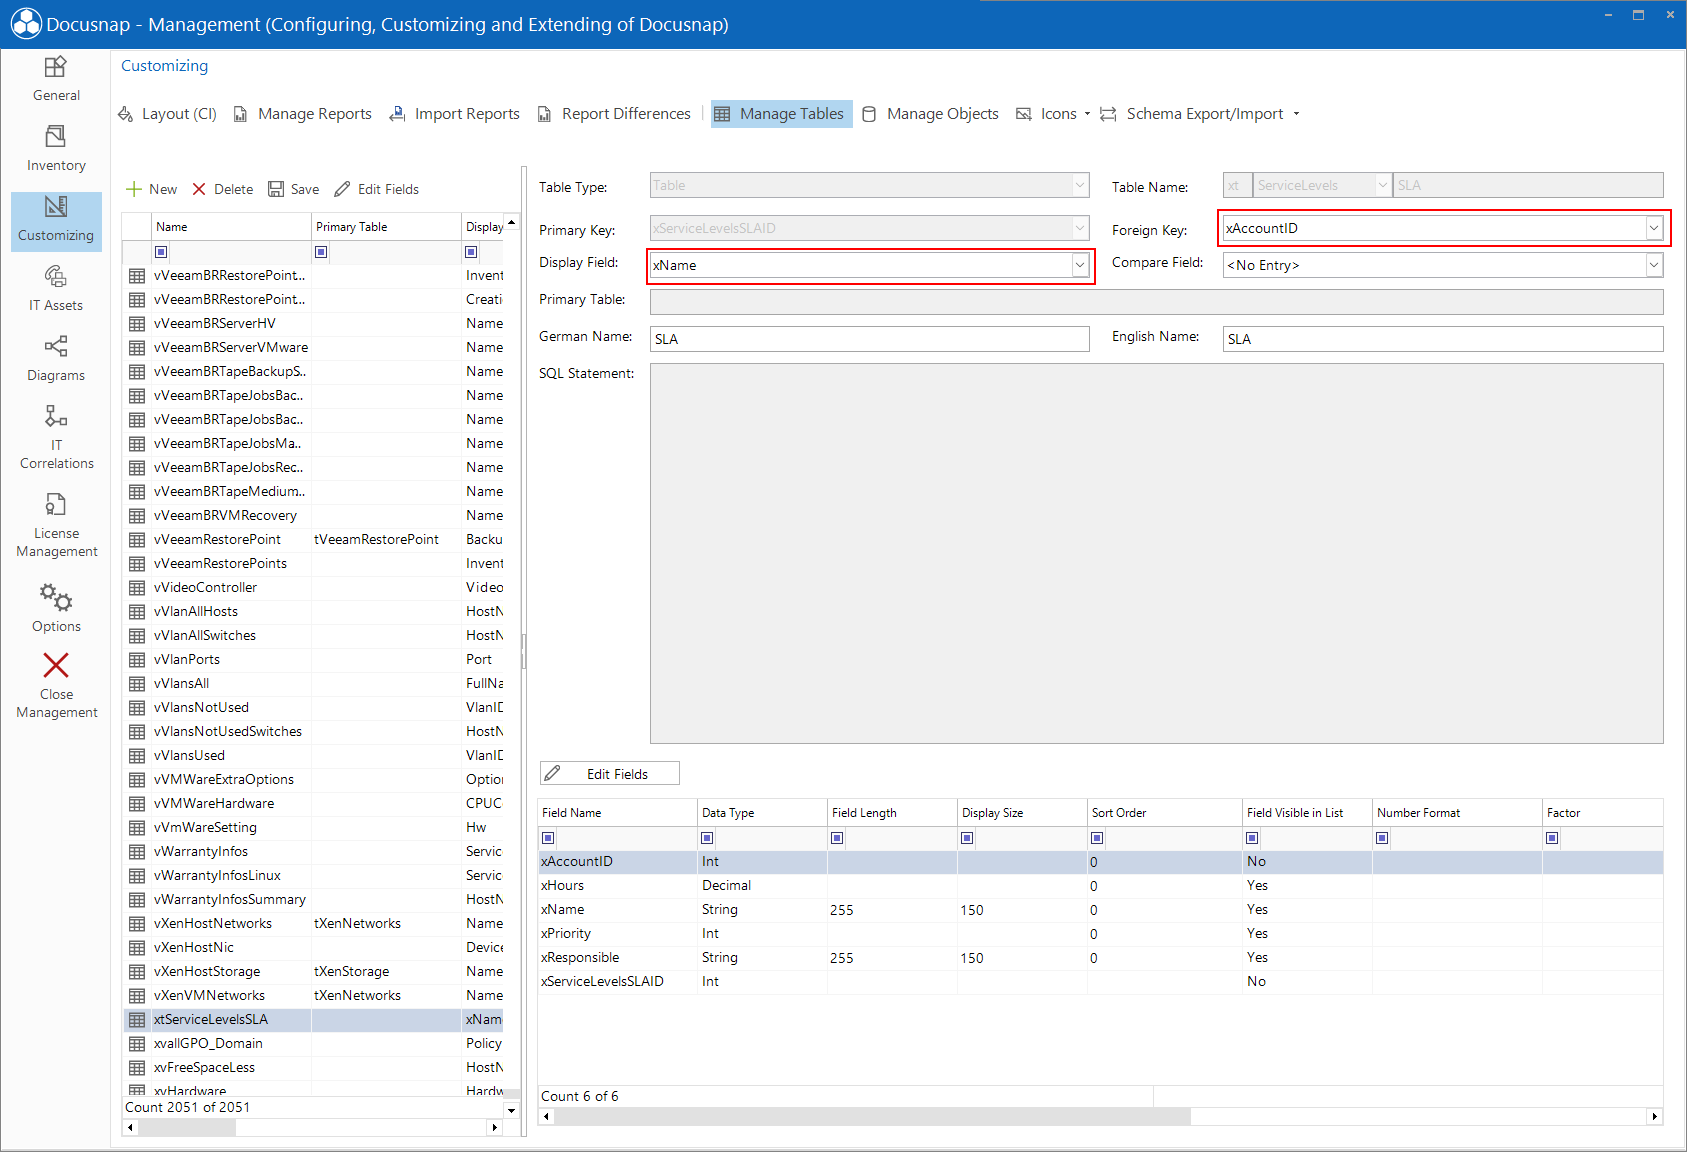The width and height of the screenshot is (1687, 1152).
Task: Open the Report Differences tab
Action: [614, 114]
